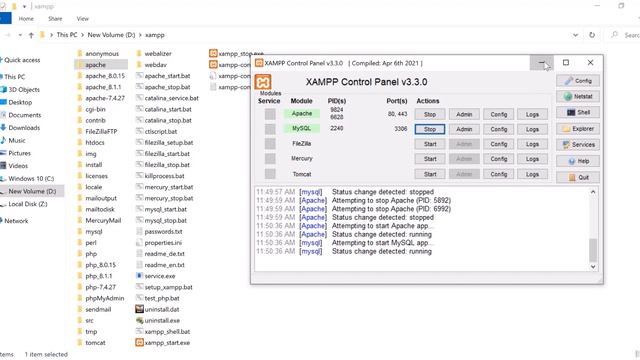Viewport: 640px width, 360px height.
Task: Open Help in XAMPP panel
Action: click(x=578, y=161)
